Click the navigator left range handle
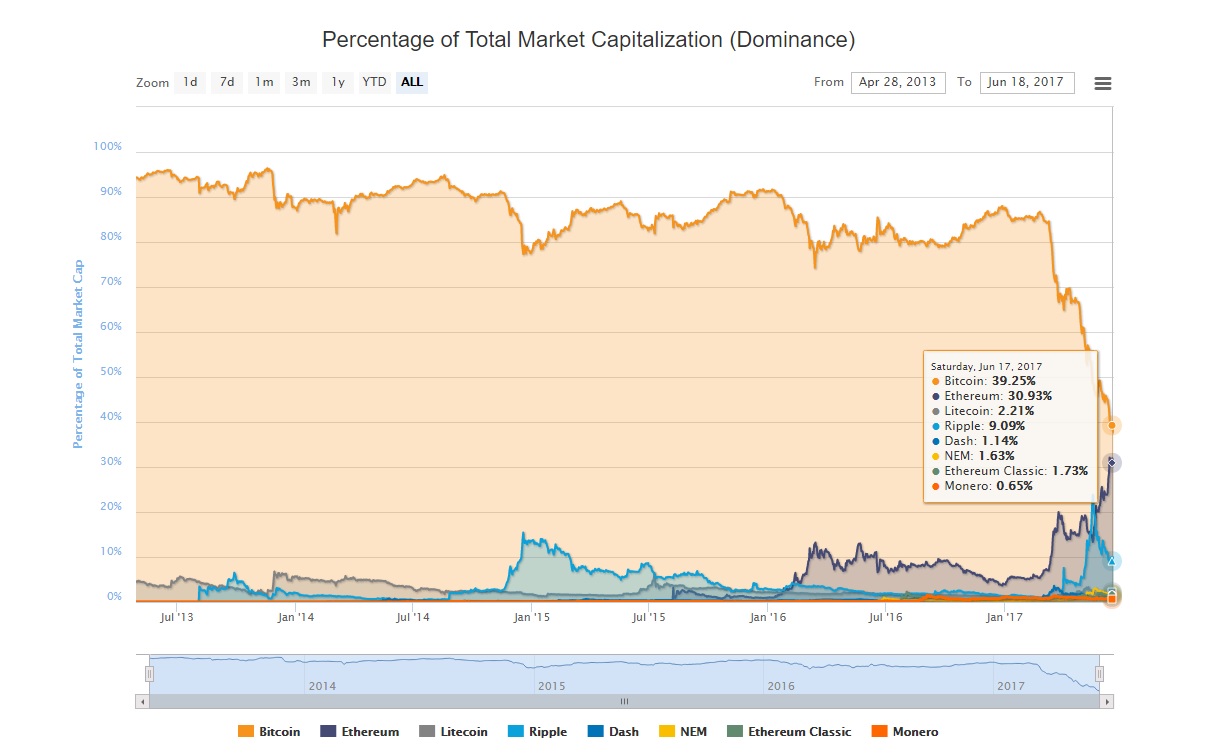The height and width of the screenshot is (755, 1205). [x=149, y=674]
